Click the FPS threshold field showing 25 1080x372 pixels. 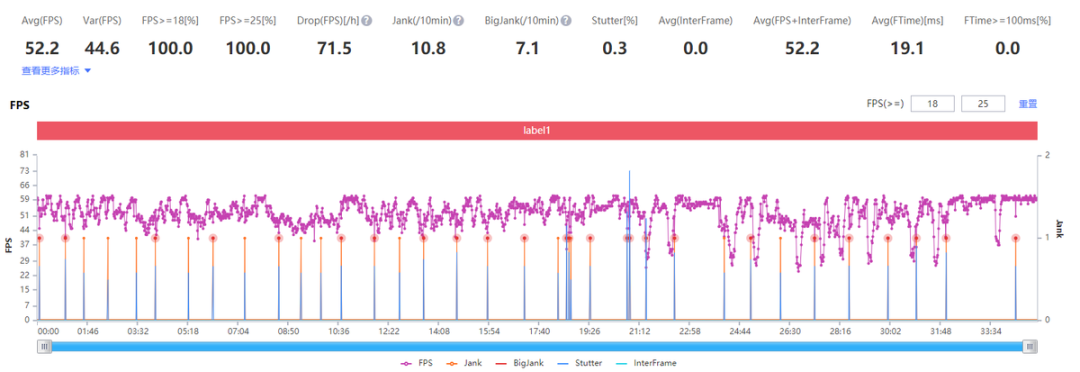tap(983, 104)
